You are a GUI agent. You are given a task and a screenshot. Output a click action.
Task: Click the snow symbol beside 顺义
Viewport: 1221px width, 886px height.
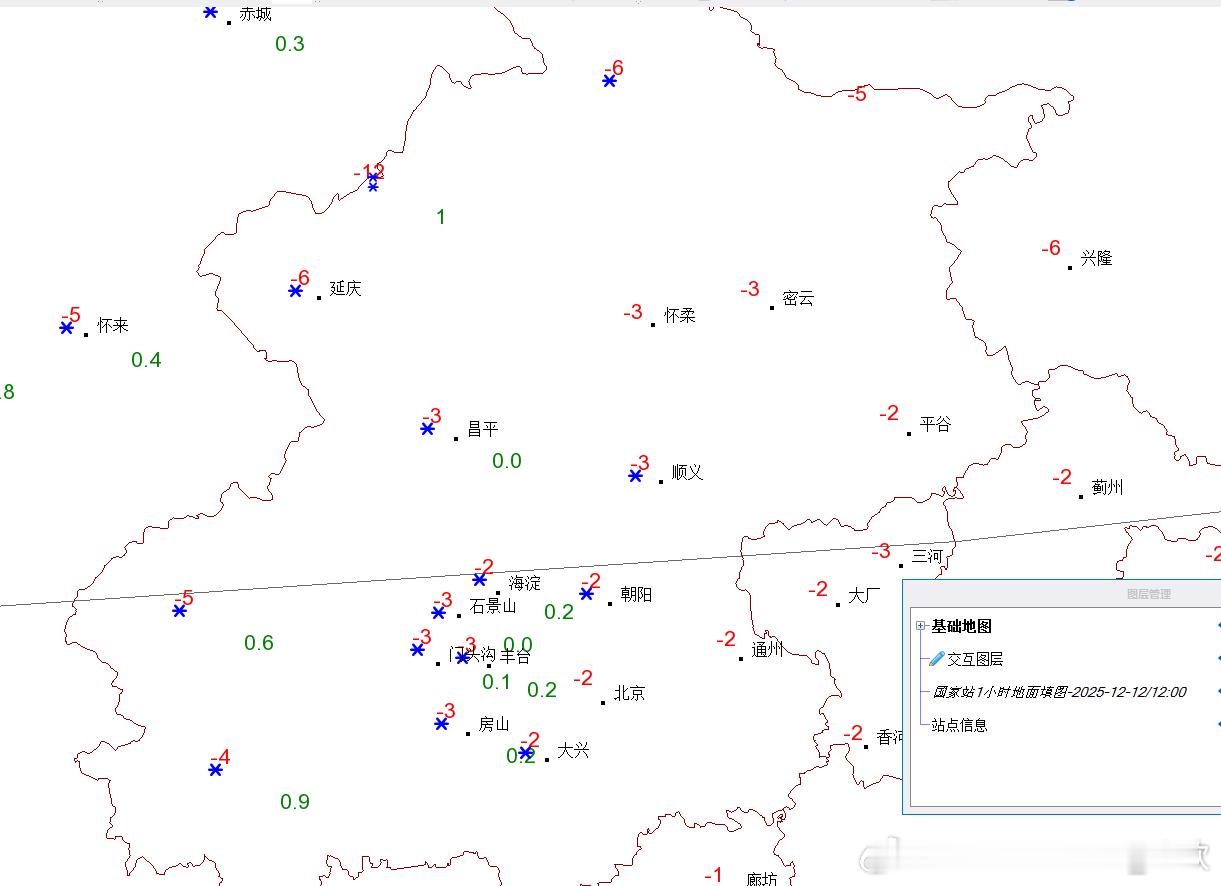pyautogui.click(x=635, y=476)
